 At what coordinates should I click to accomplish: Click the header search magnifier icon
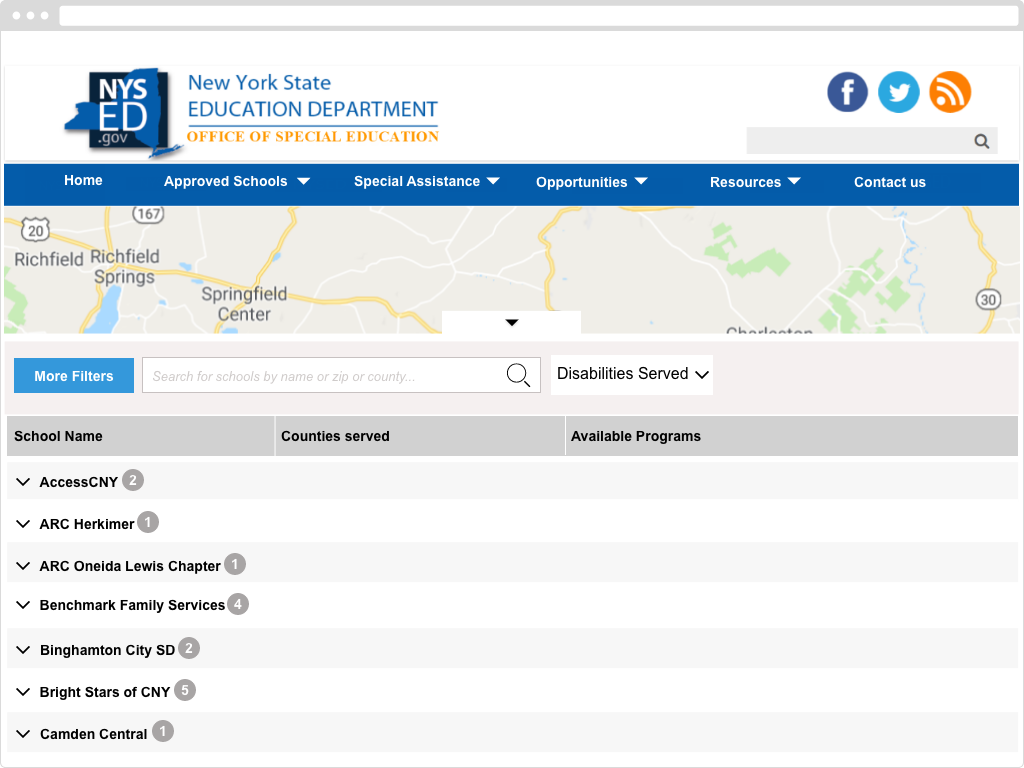(982, 141)
